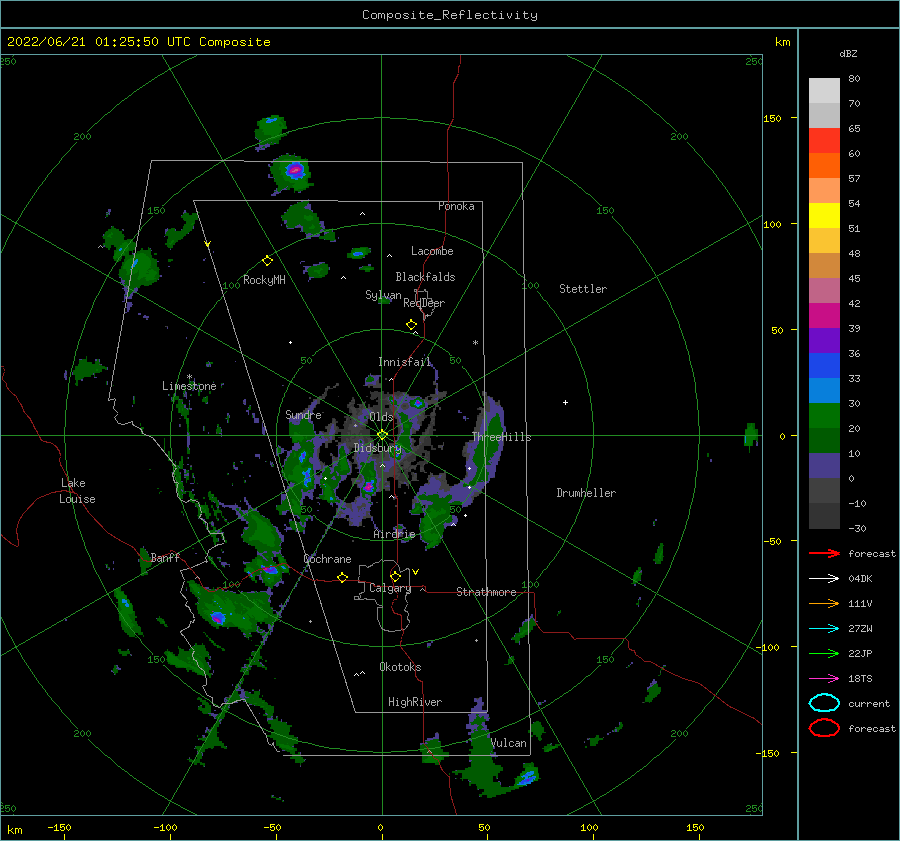Click the Lacombe town label
Screen dimensions: 900x841
click(x=432, y=251)
